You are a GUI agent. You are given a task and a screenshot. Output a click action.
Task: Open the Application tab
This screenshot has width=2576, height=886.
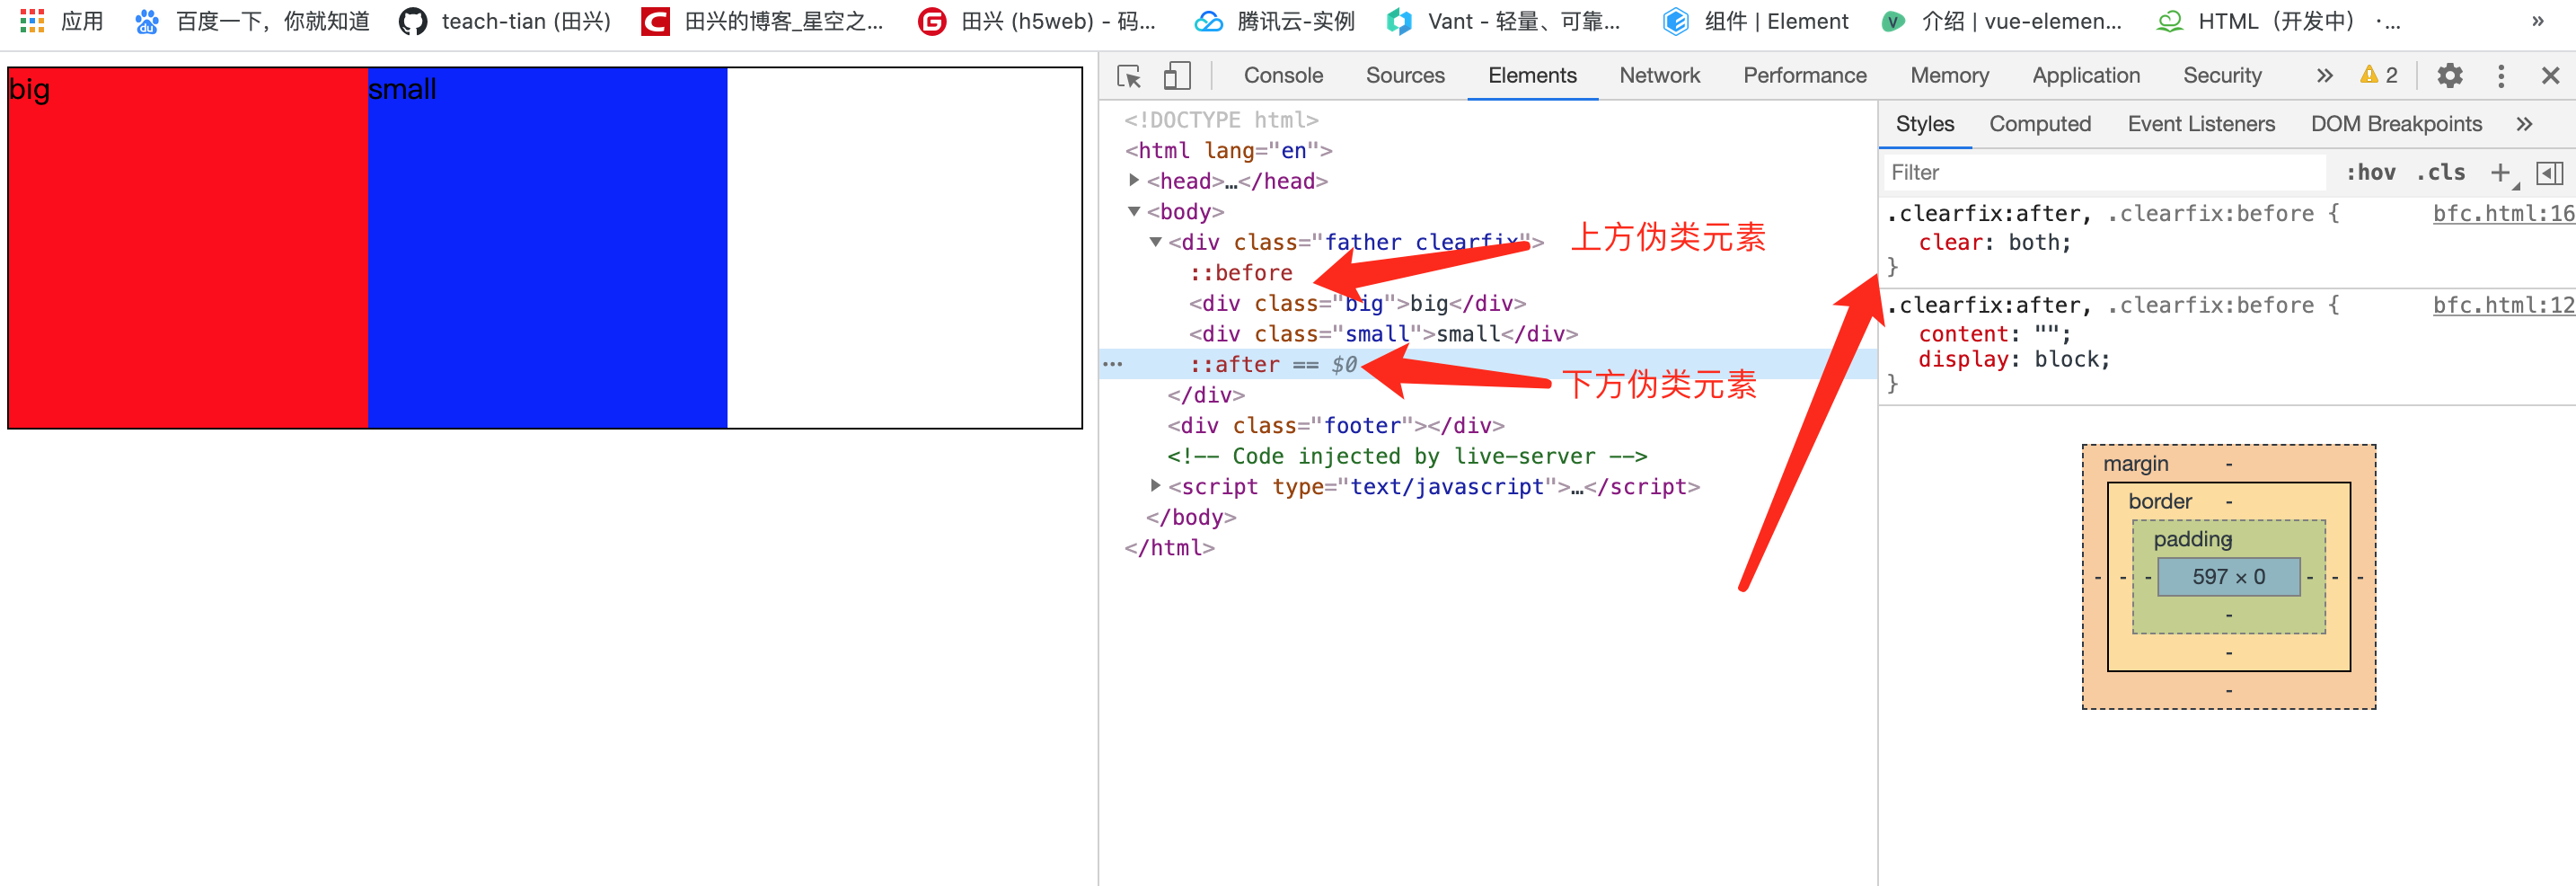click(x=2086, y=76)
